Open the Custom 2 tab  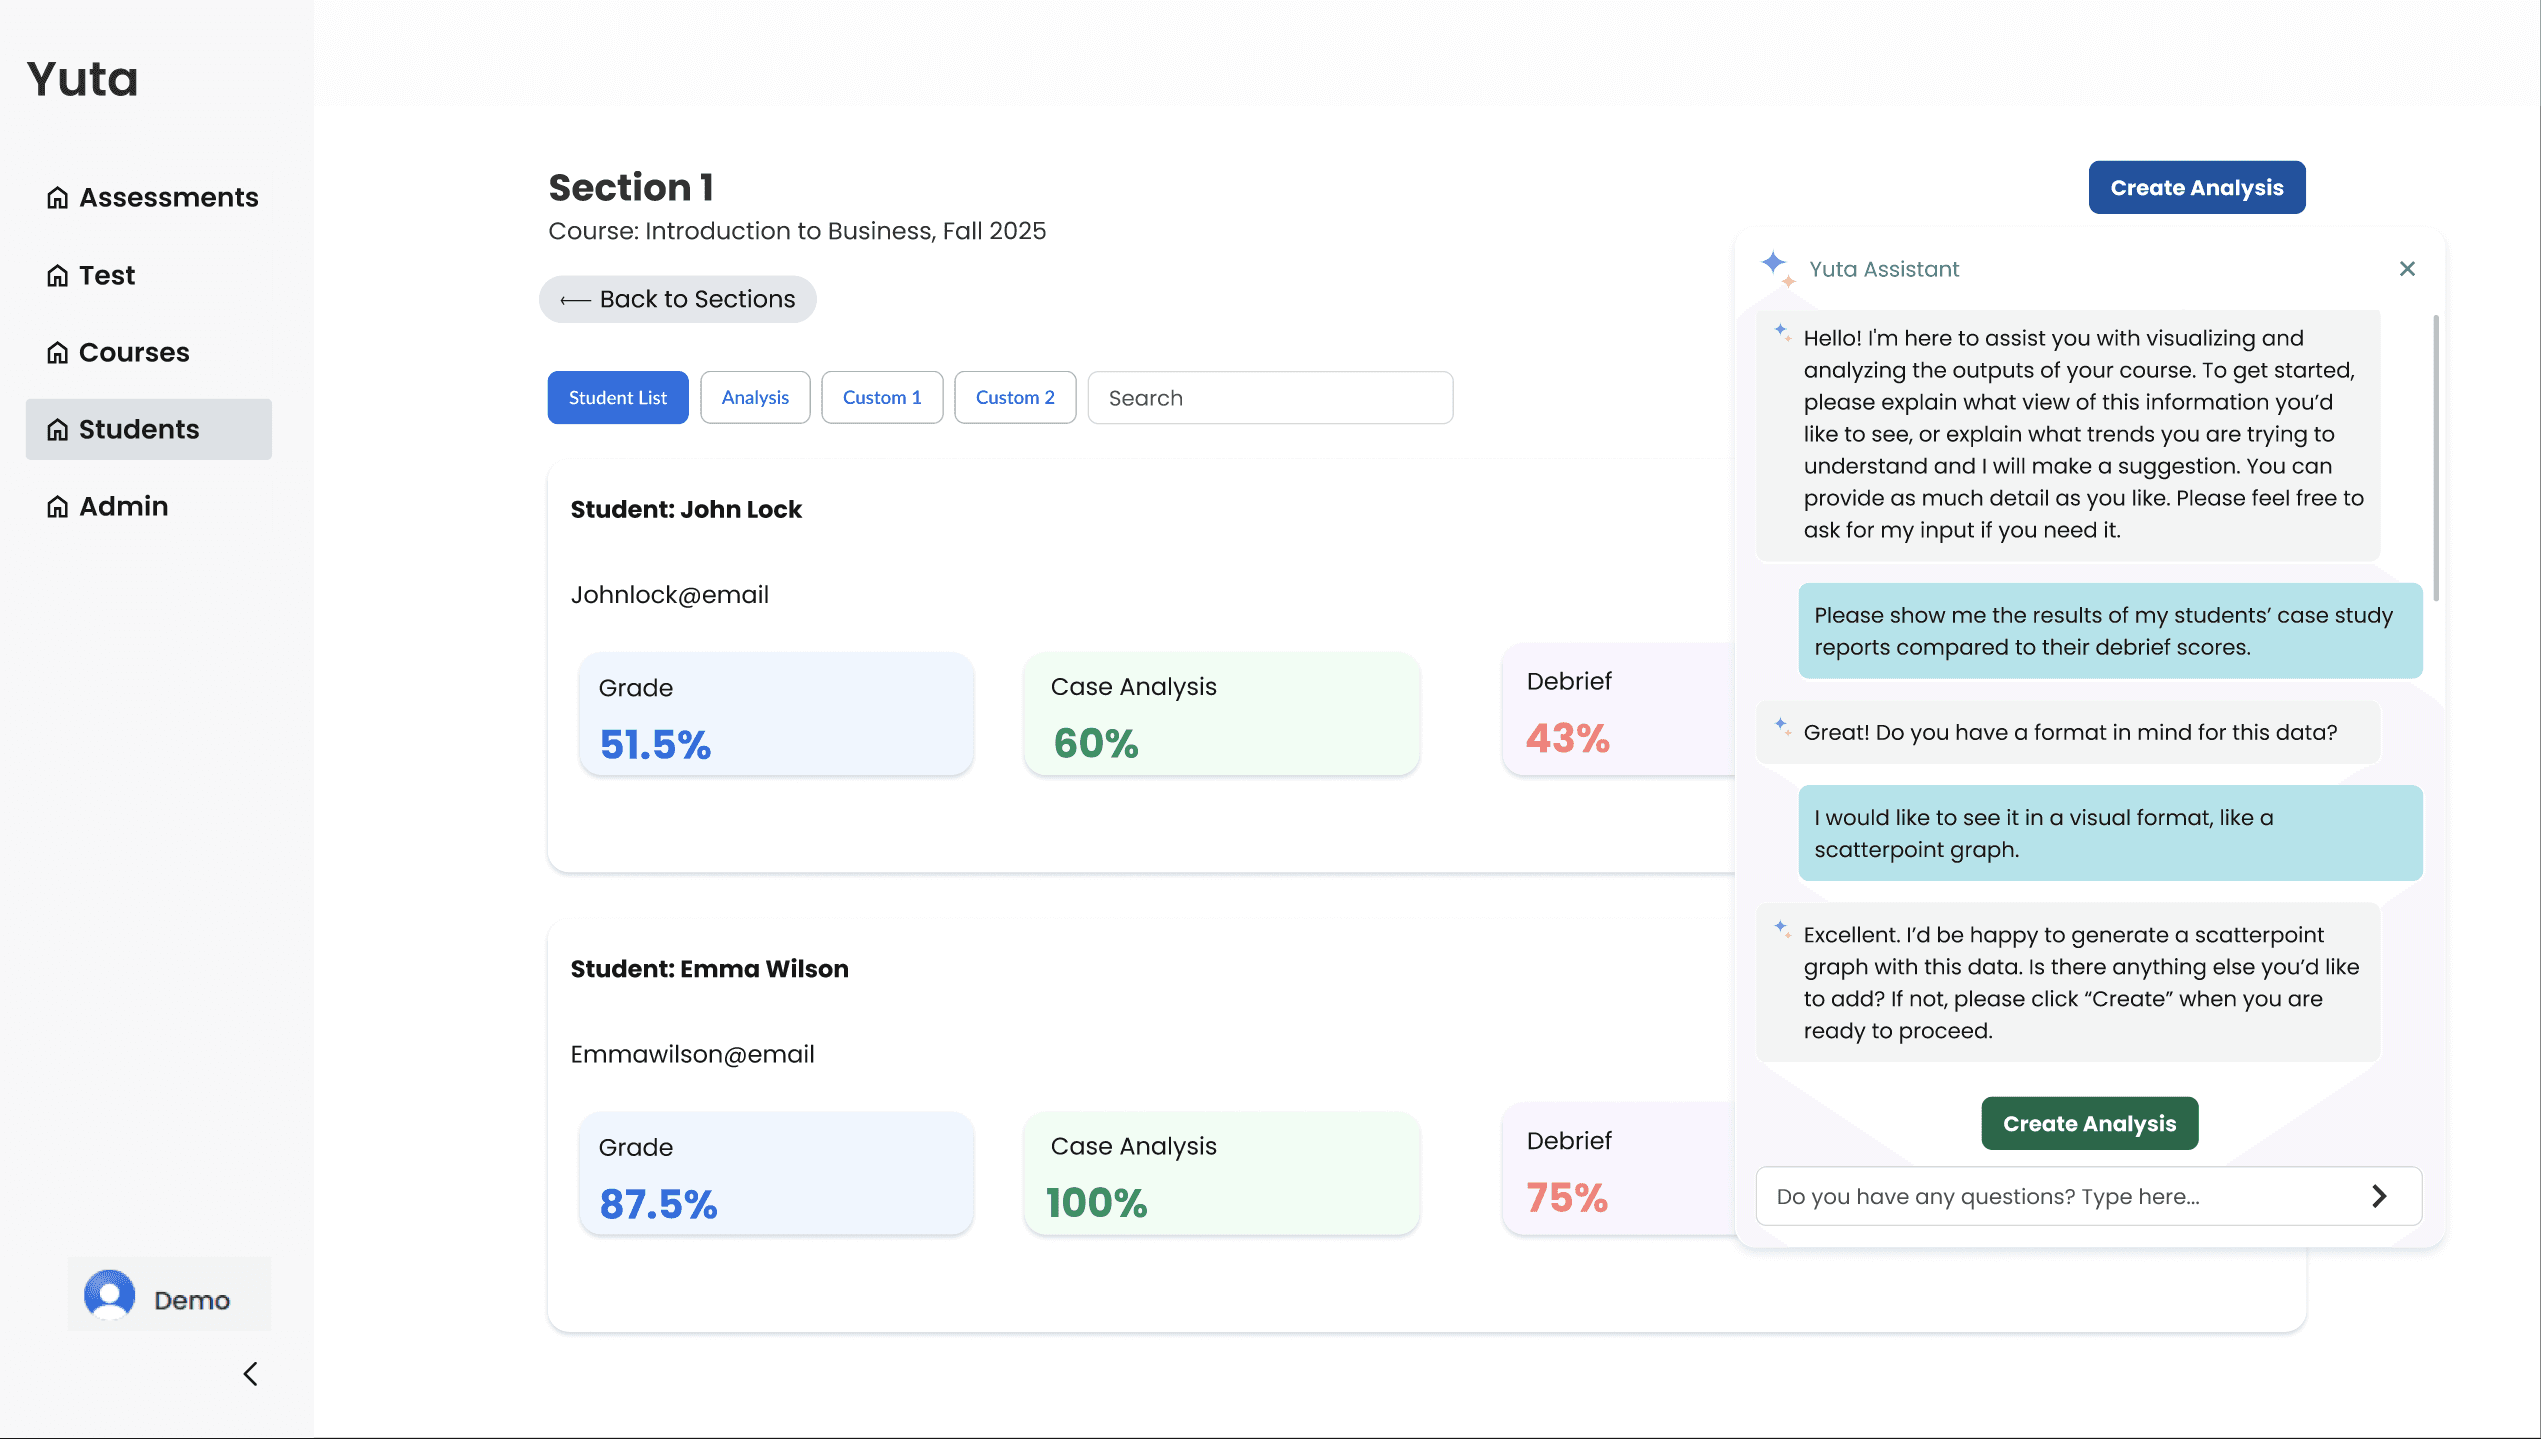(1015, 398)
